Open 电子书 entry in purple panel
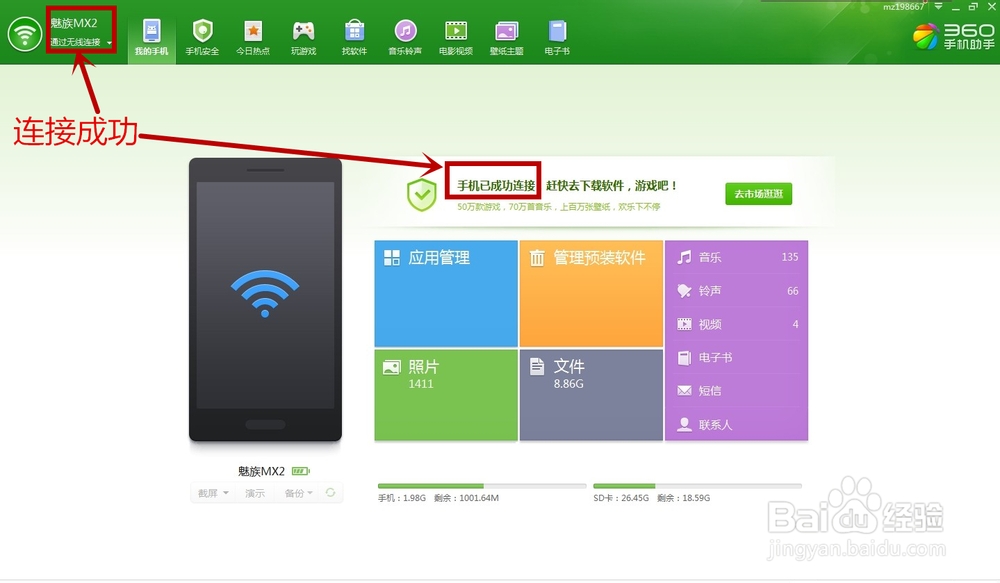This screenshot has width=1000, height=583. pyautogui.click(x=737, y=358)
